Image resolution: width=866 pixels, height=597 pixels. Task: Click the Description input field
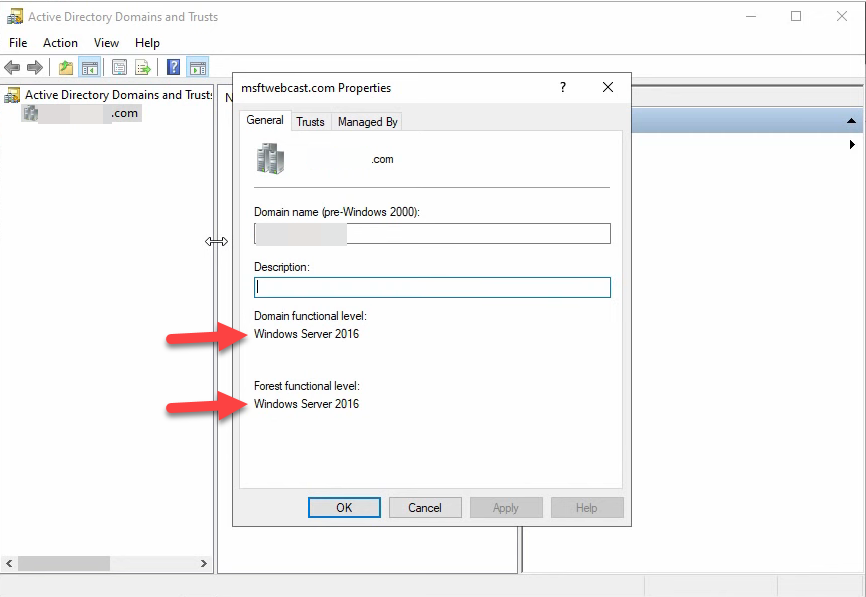(432, 287)
